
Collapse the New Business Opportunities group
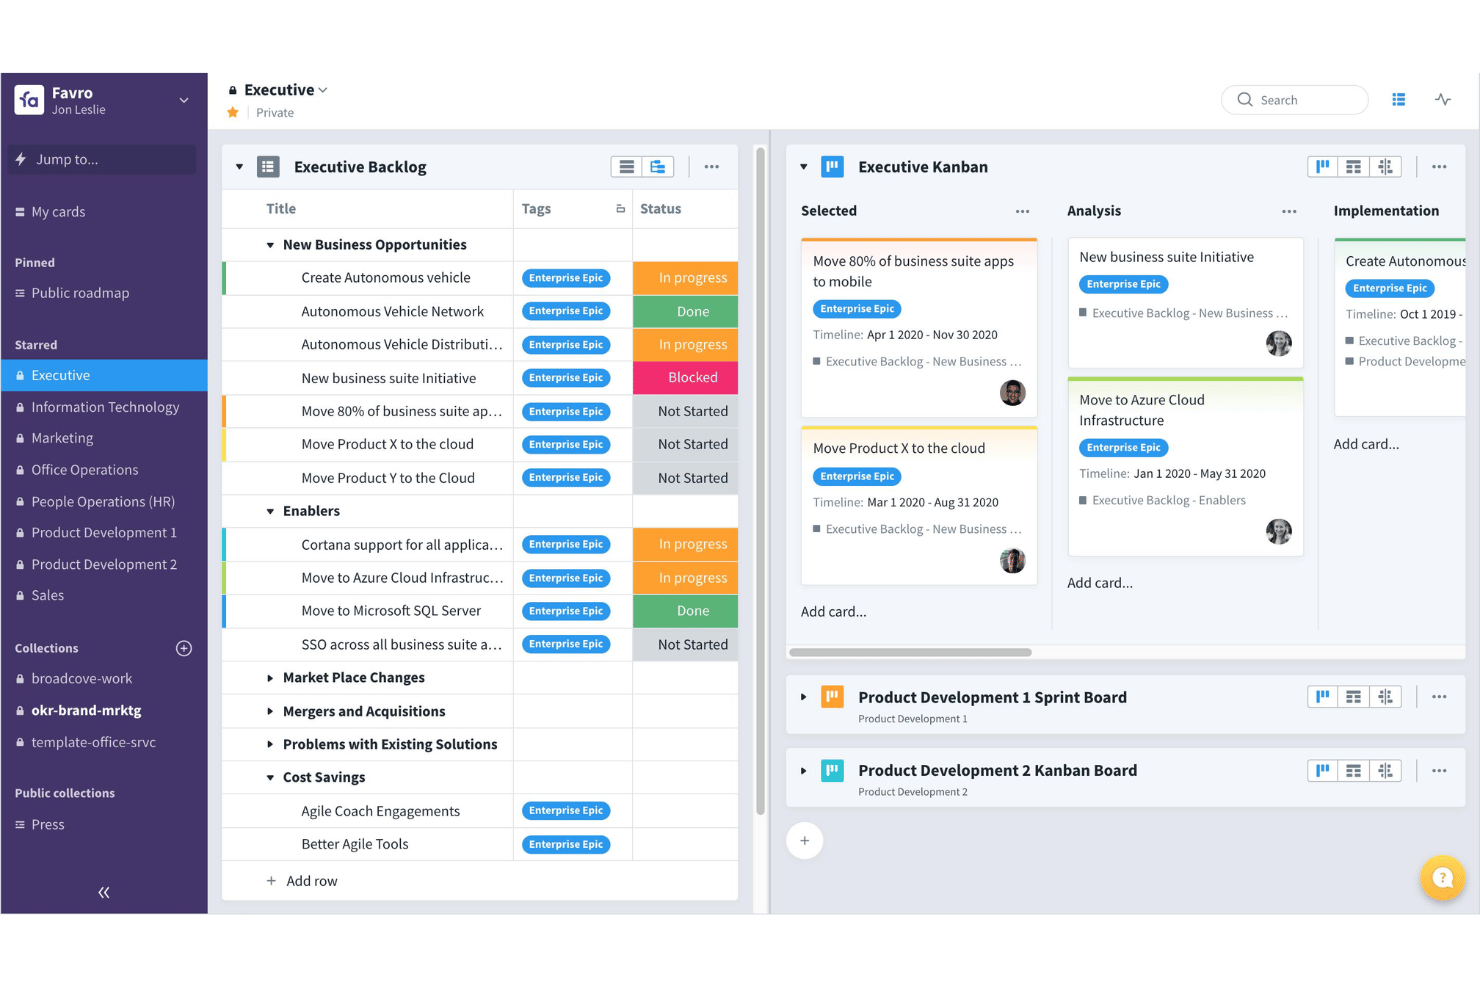coord(270,245)
